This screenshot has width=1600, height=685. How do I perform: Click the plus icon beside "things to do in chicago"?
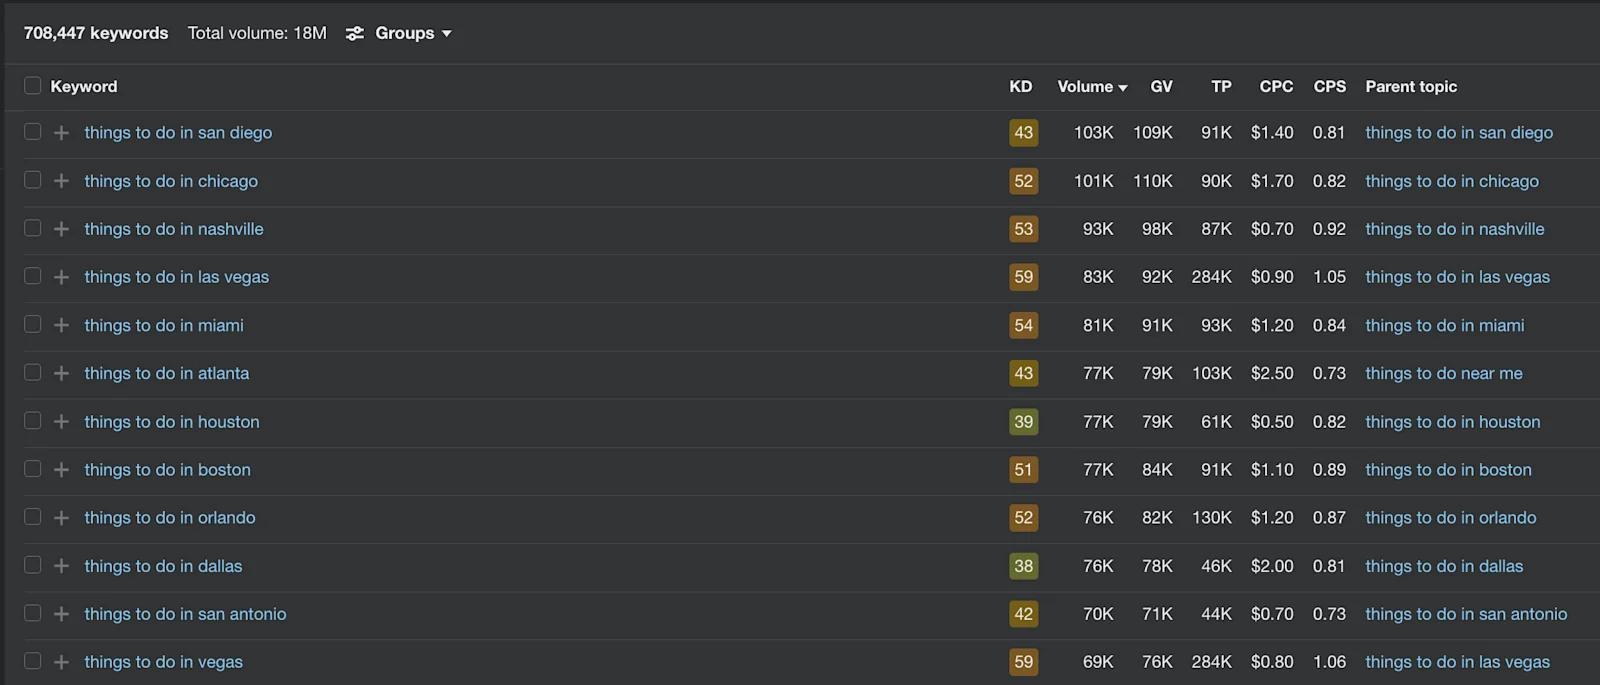(x=60, y=181)
